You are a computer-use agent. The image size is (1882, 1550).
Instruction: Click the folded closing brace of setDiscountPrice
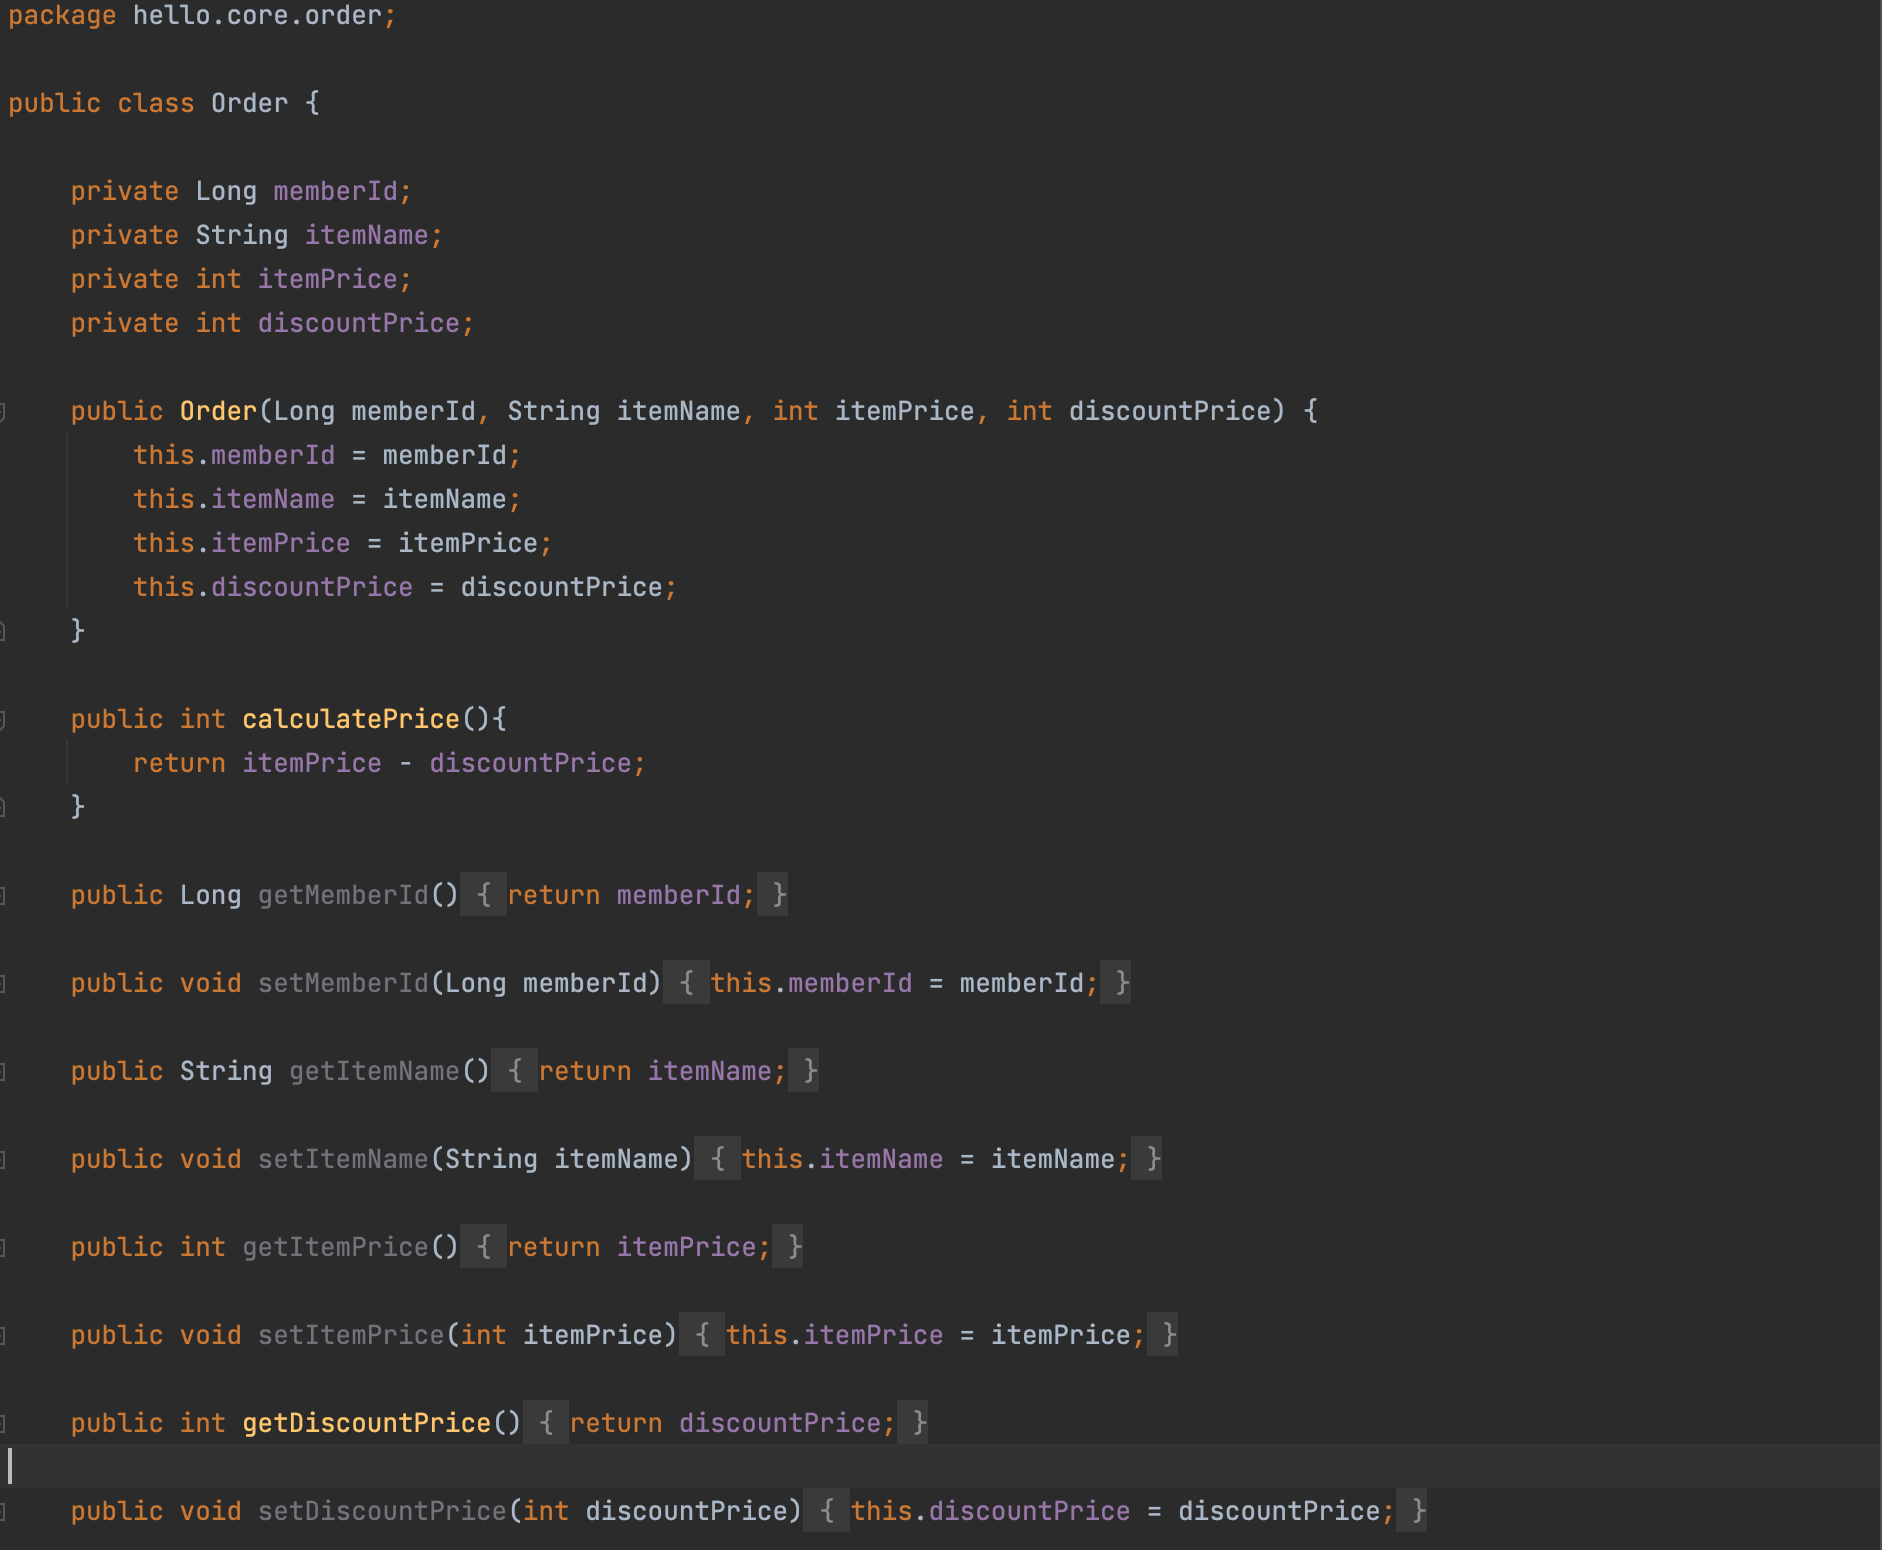click(1412, 1511)
